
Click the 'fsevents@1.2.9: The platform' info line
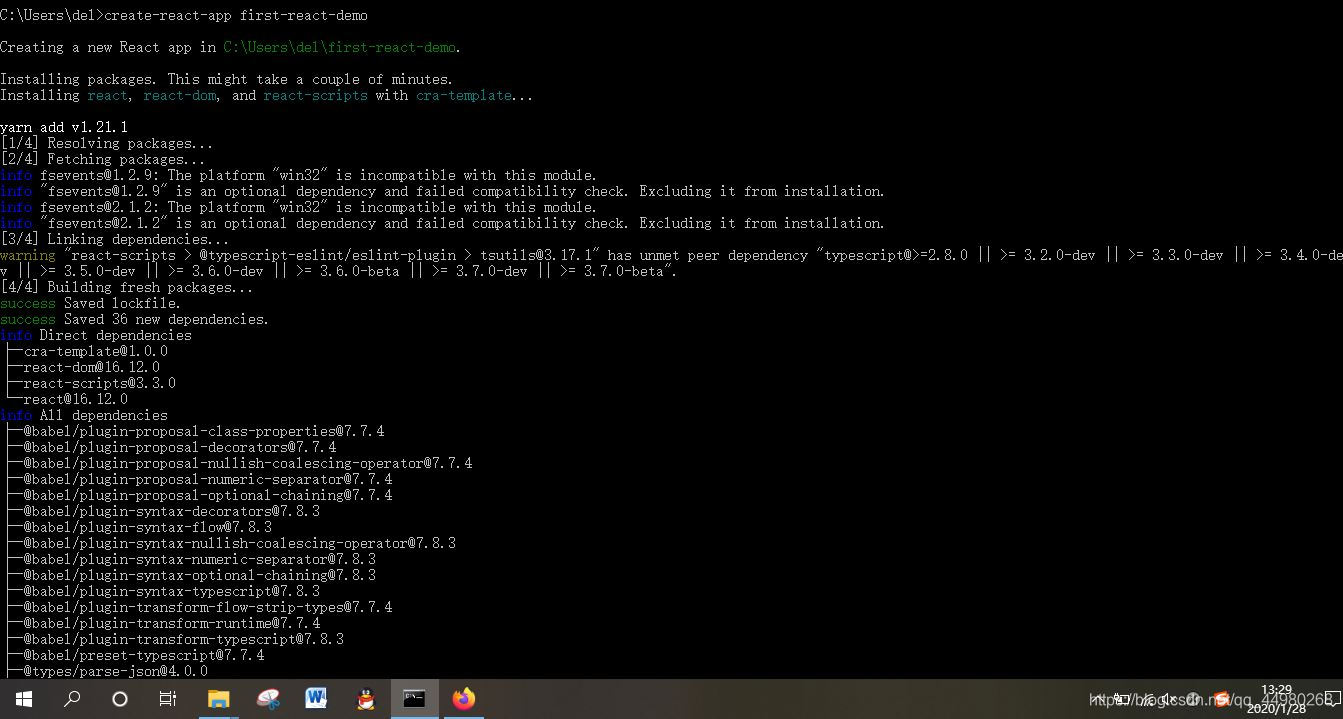coord(298,175)
